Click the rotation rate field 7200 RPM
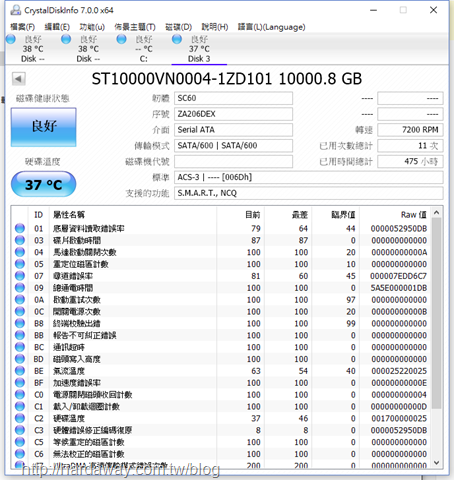The height and width of the screenshot is (480, 454). point(410,130)
